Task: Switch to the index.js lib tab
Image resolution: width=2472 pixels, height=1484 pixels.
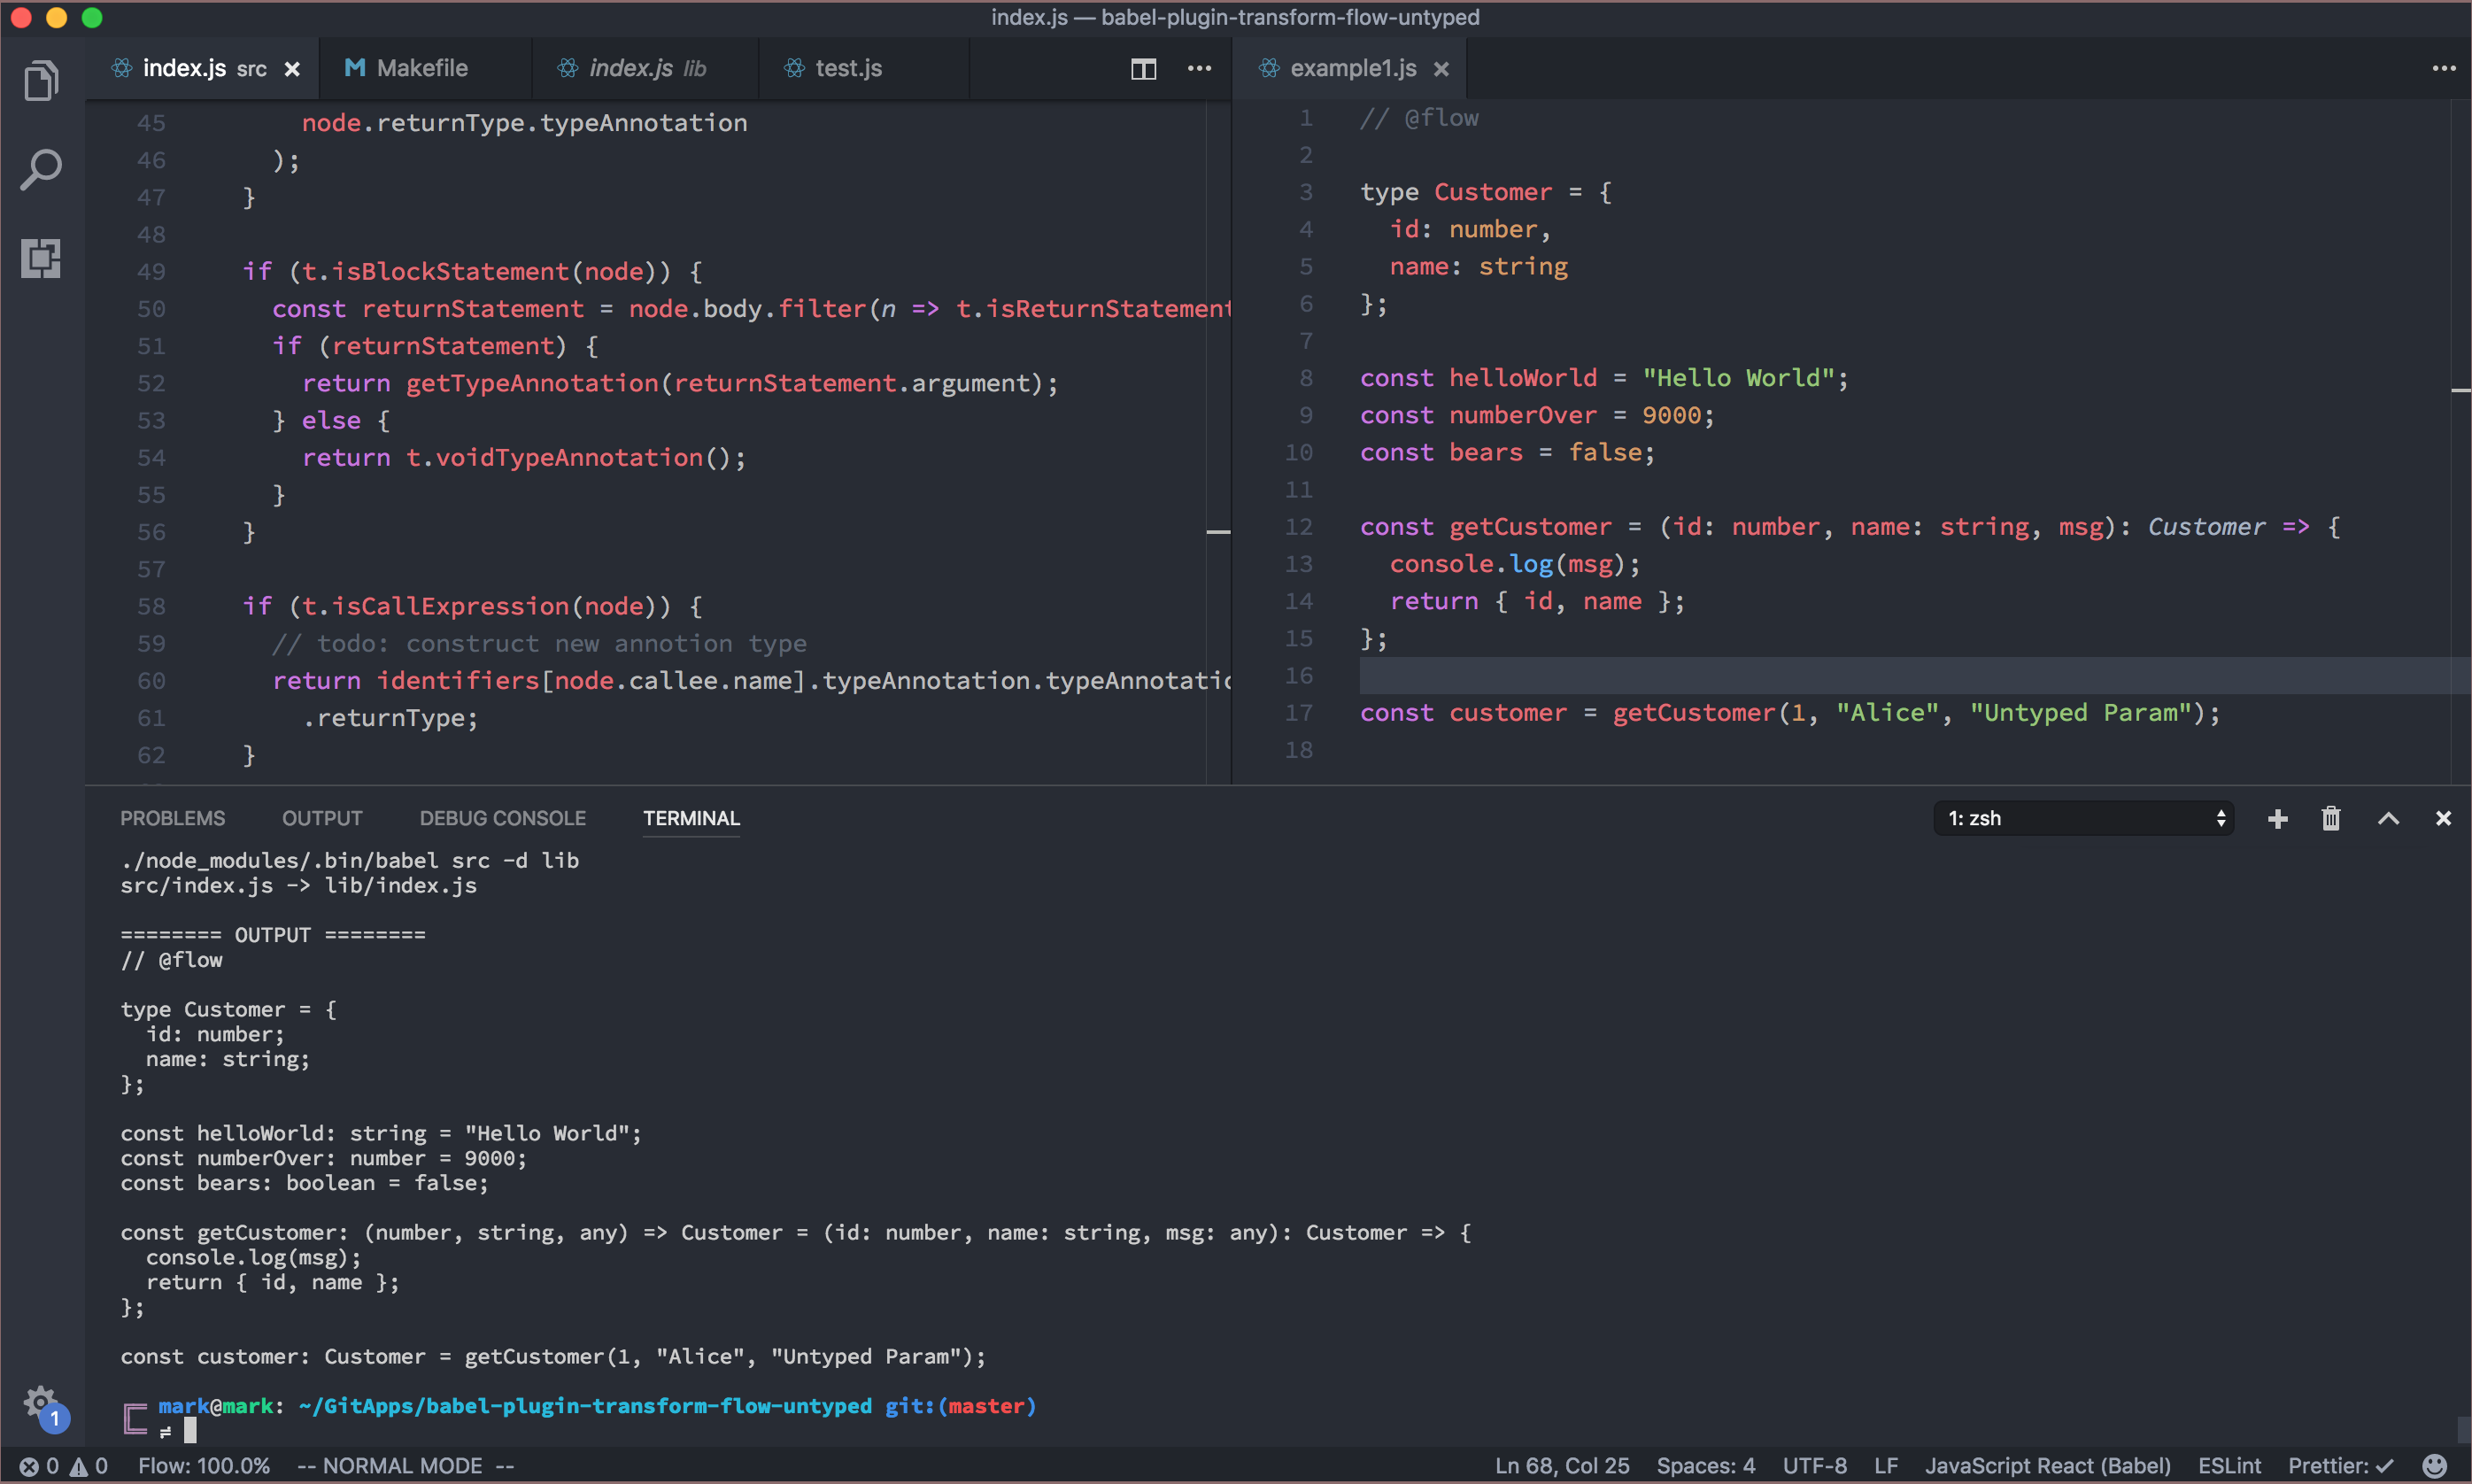Action: coord(645,69)
